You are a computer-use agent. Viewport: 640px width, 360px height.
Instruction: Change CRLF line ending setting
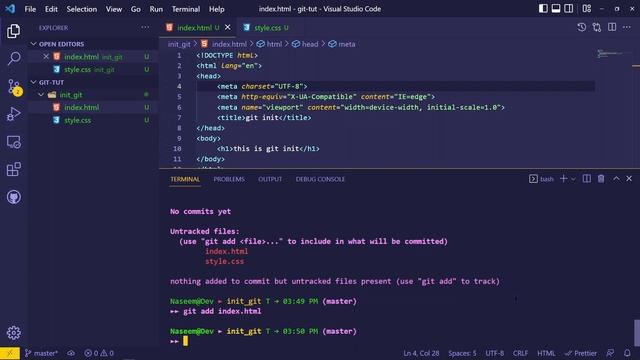(520, 353)
